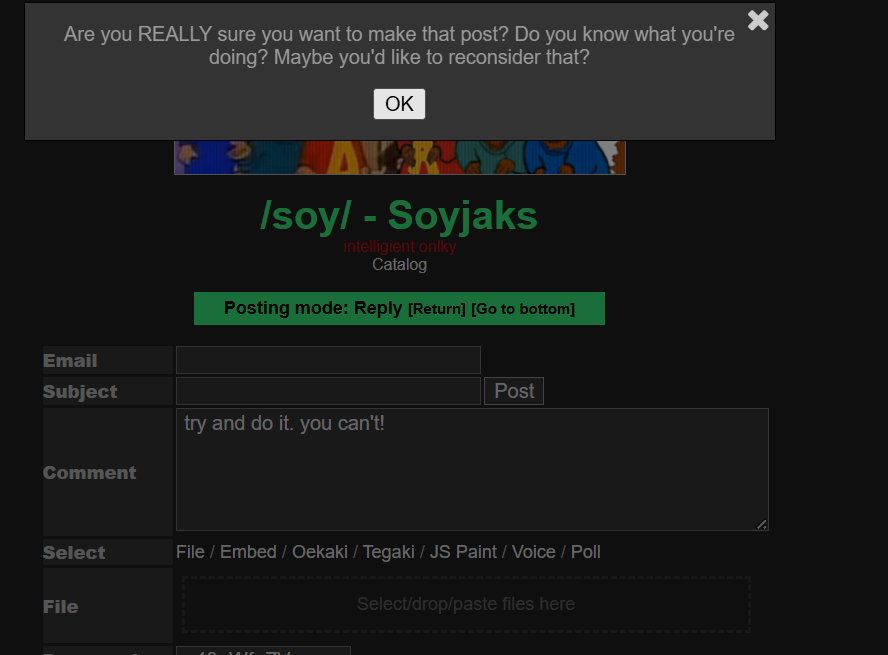Open the JS Paint option
Screen dimensions: 888x655
pyautogui.click(x=463, y=552)
